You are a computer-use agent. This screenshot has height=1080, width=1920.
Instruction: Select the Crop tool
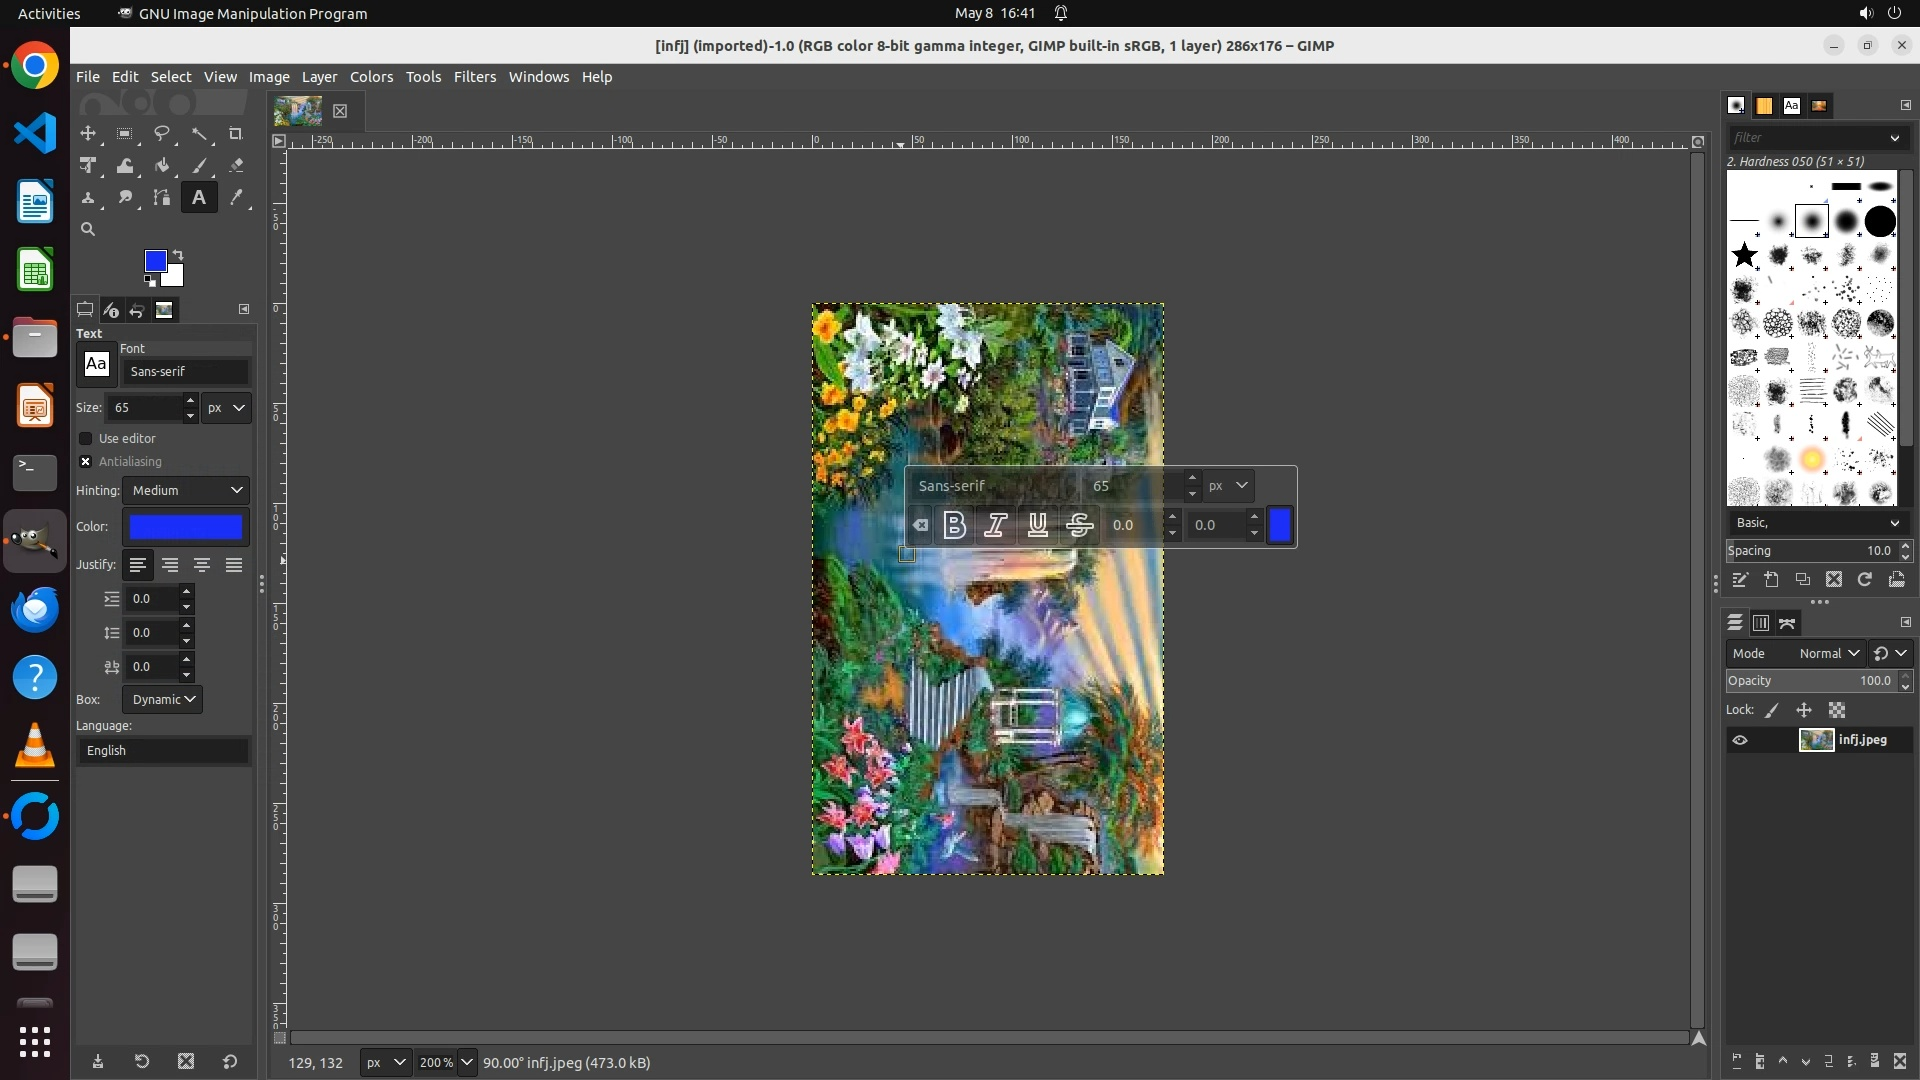click(x=236, y=134)
